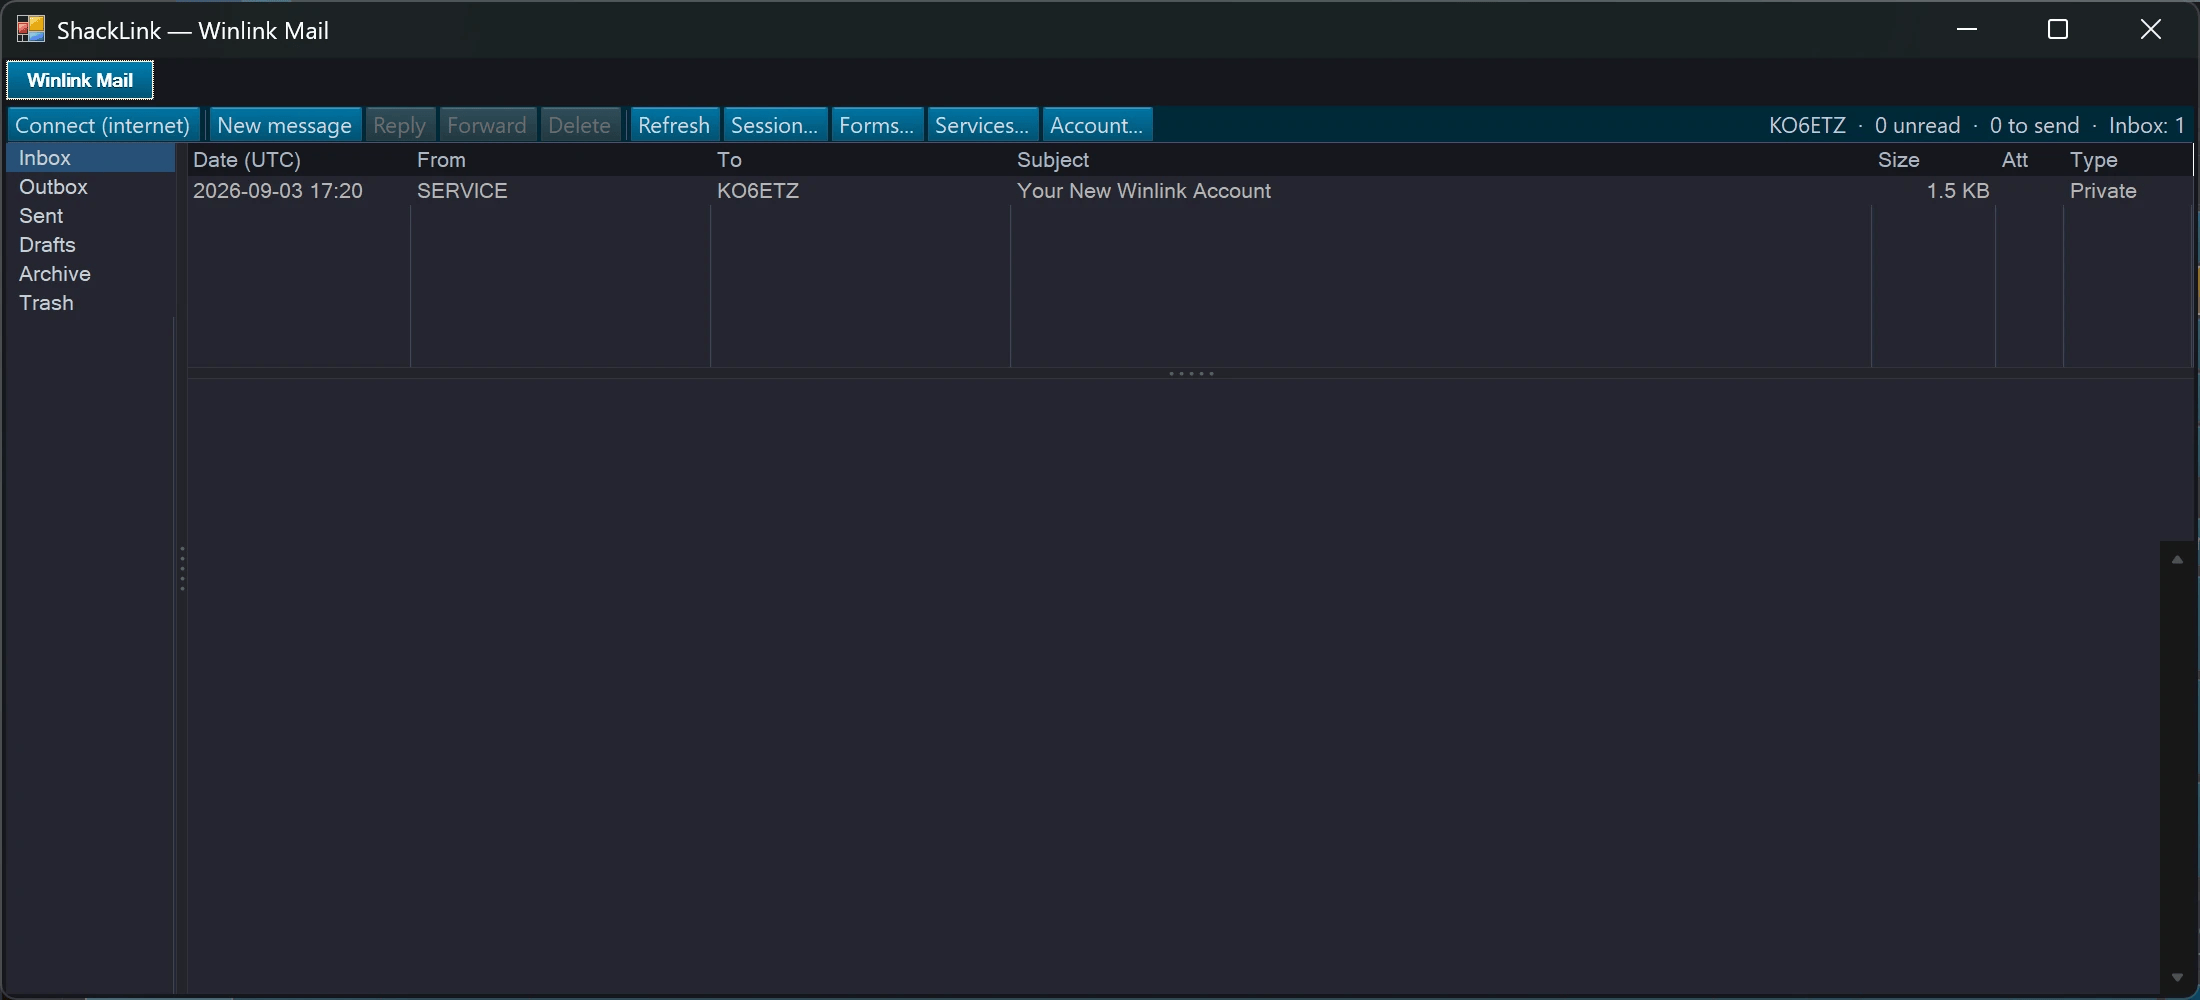Click the '0 unread' status text
The width and height of the screenshot is (2200, 1000).
coord(1917,125)
